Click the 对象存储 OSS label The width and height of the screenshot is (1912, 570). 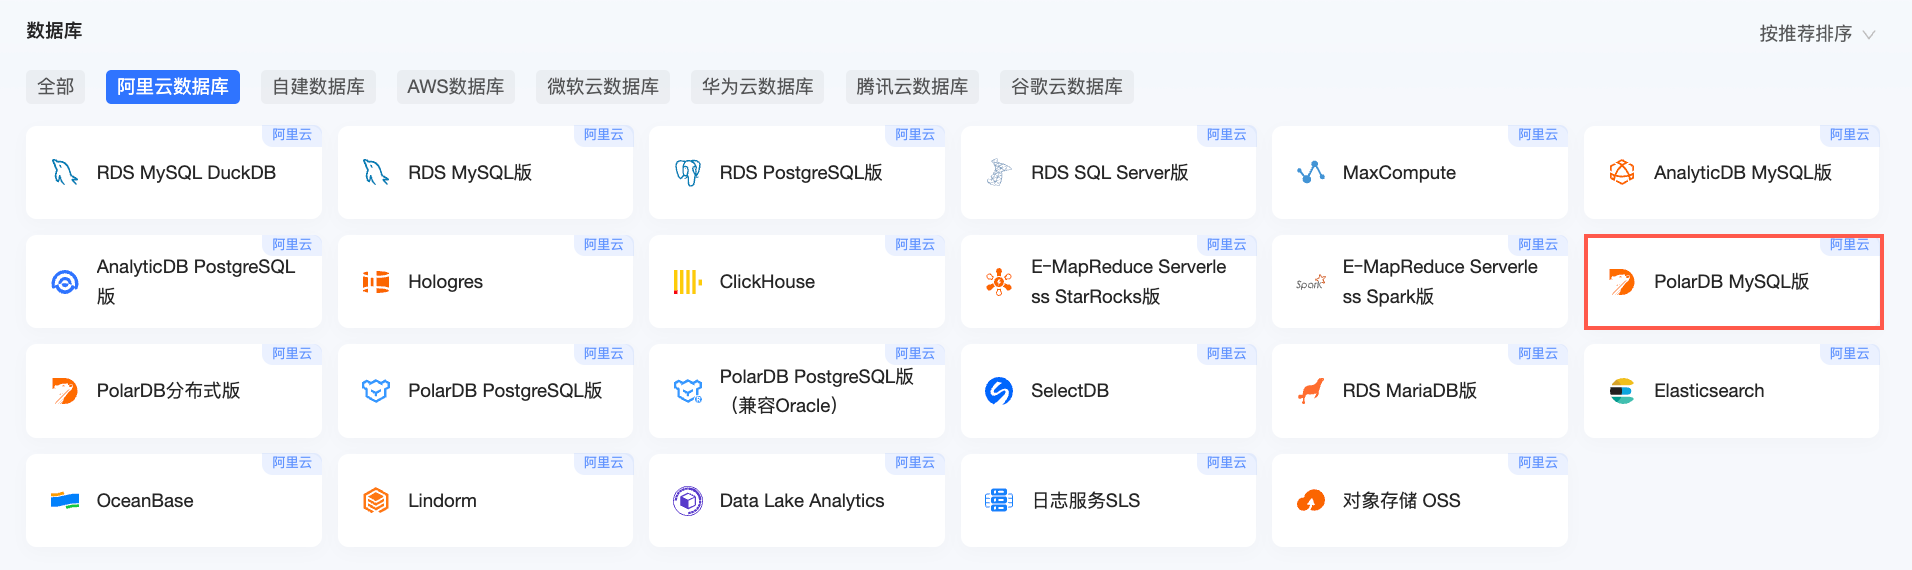[x=1401, y=501]
